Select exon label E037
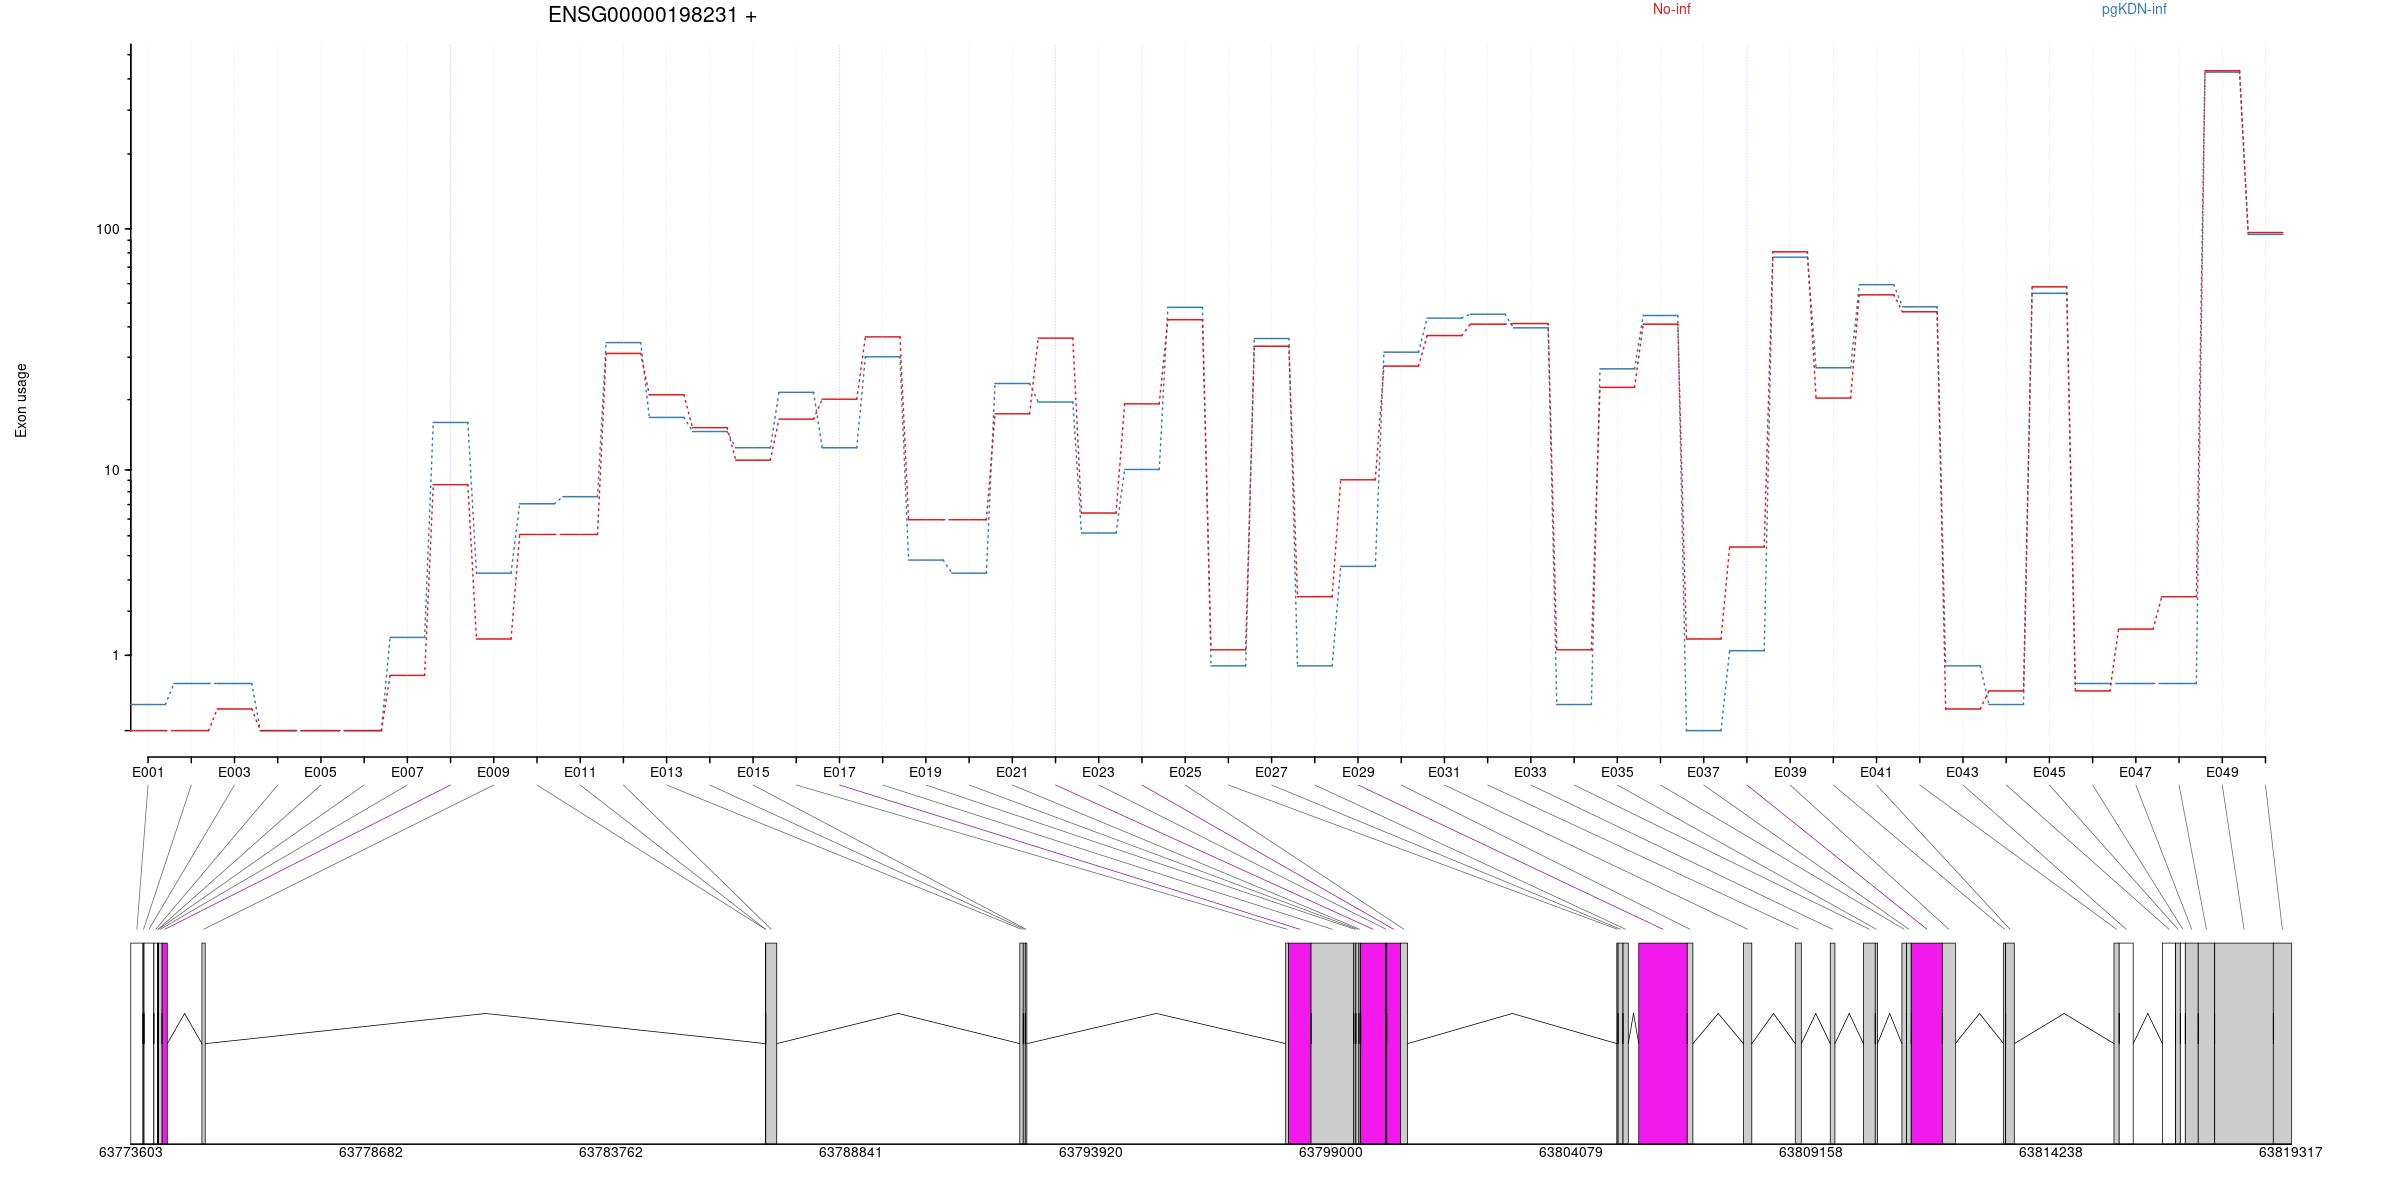The height and width of the screenshot is (1200, 2400). coord(1703,772)
